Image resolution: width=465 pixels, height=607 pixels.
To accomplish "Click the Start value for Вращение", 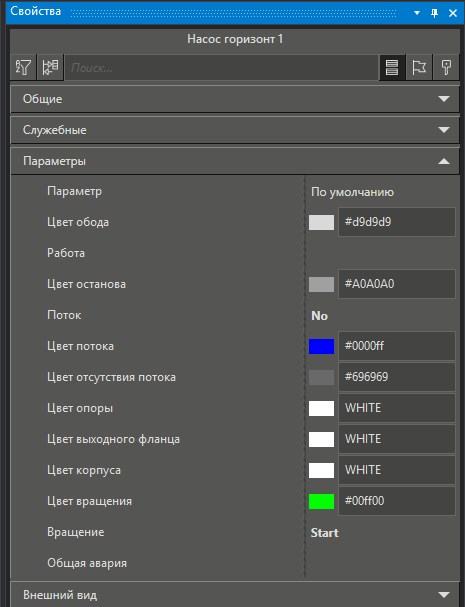I will [324, 533].
